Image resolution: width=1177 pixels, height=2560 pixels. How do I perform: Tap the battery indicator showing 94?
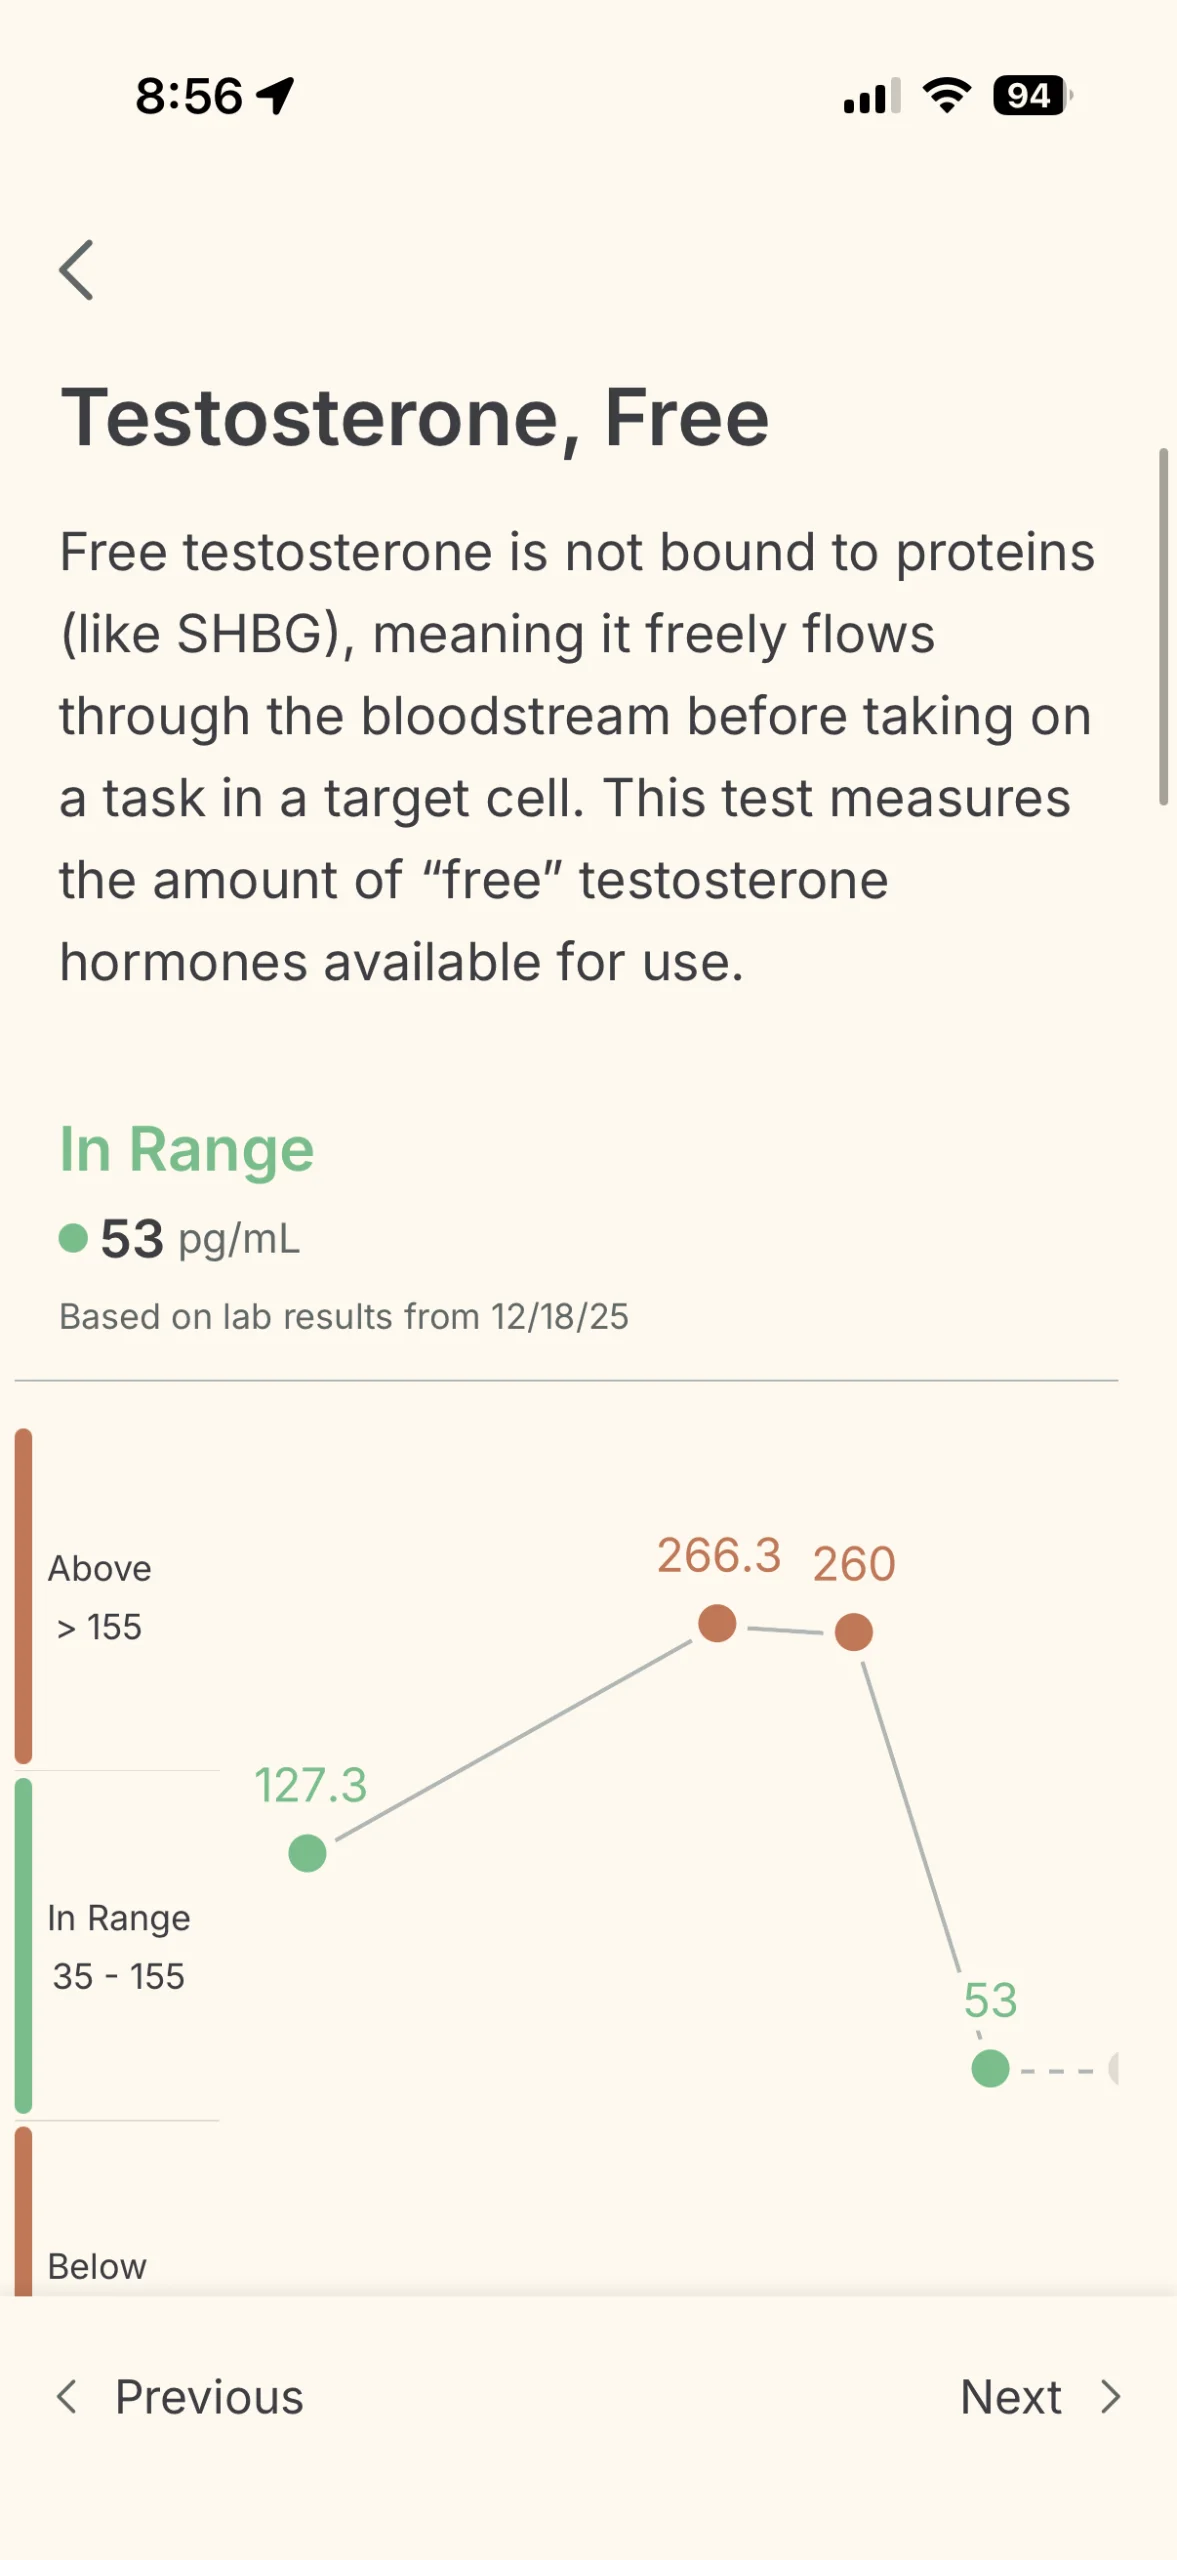point(1030,96)
